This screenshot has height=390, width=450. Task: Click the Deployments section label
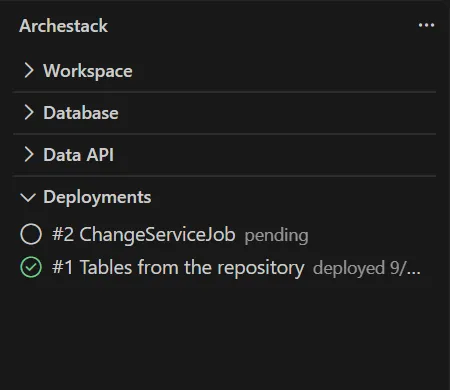(x=97, y=197)
